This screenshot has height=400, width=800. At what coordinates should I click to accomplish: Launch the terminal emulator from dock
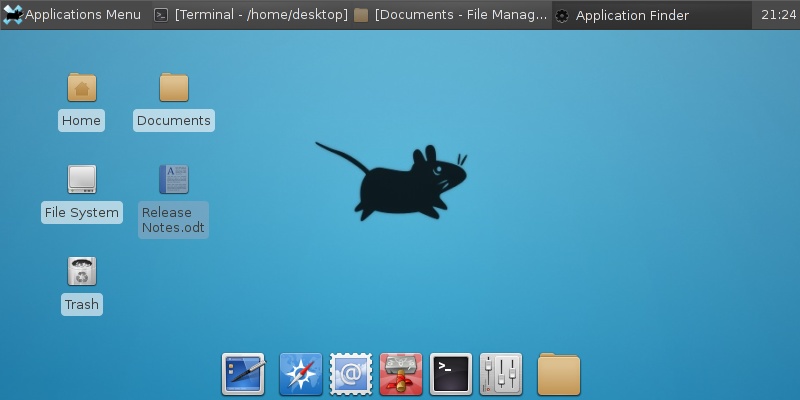pos(451,375)
